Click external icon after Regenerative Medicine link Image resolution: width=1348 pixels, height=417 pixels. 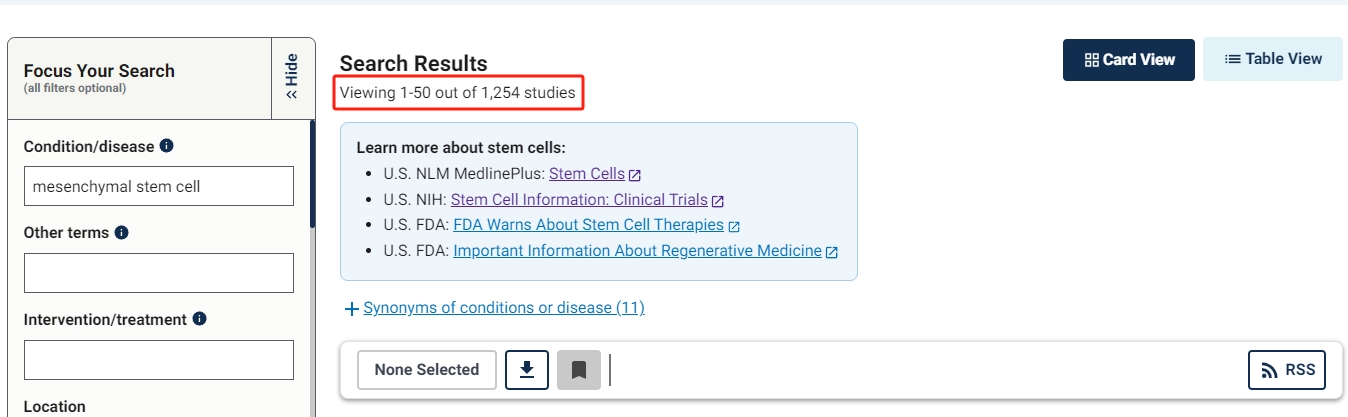pyautogui.click(x=832, y=252)
